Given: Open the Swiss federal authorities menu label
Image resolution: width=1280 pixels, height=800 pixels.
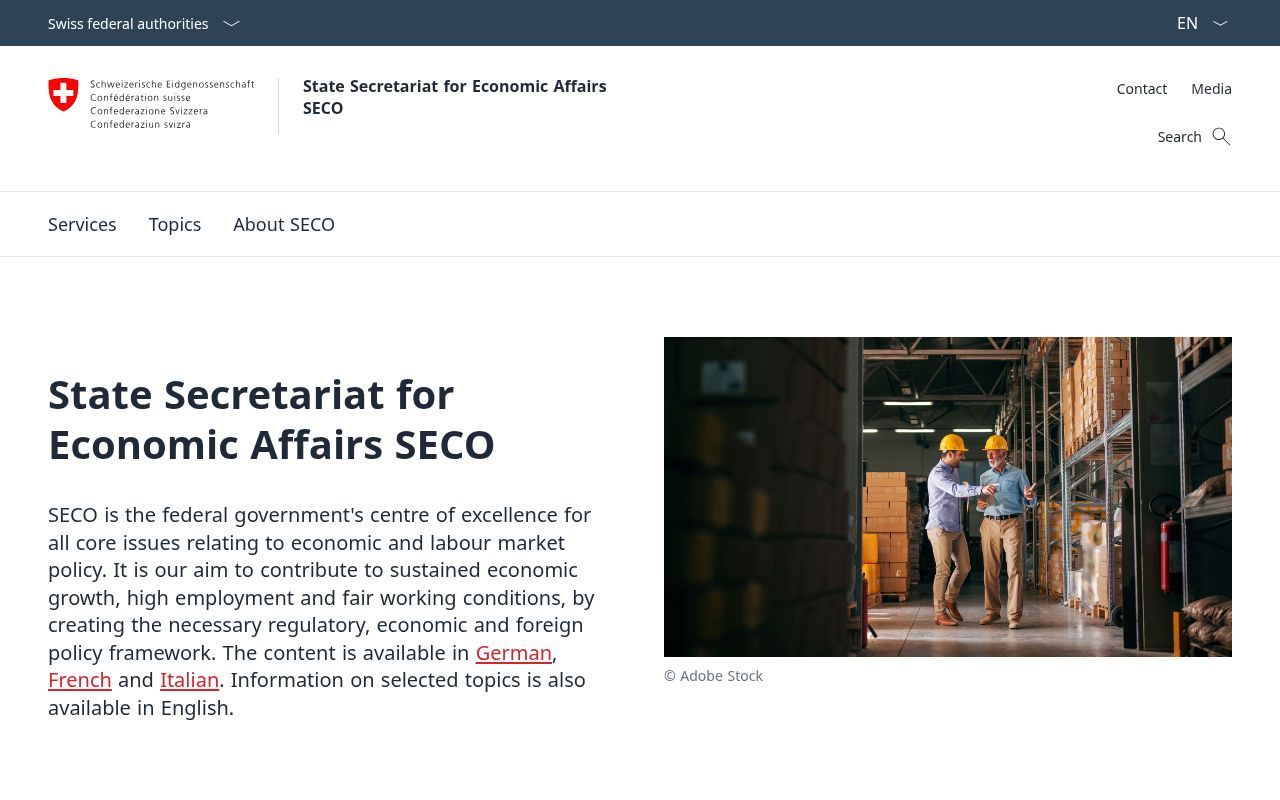Looking at the screenshot, I should point(128,24).
